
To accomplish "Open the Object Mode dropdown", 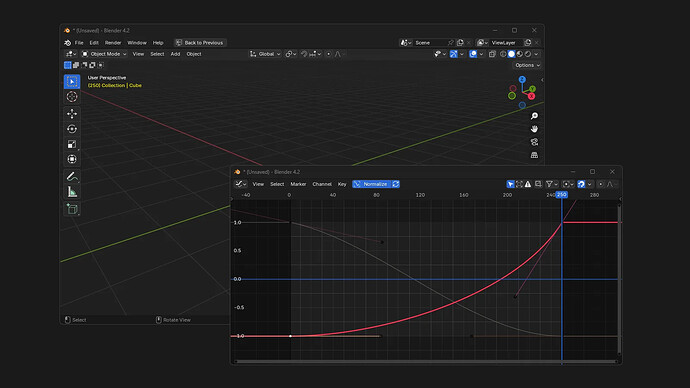I will (104, 54).
